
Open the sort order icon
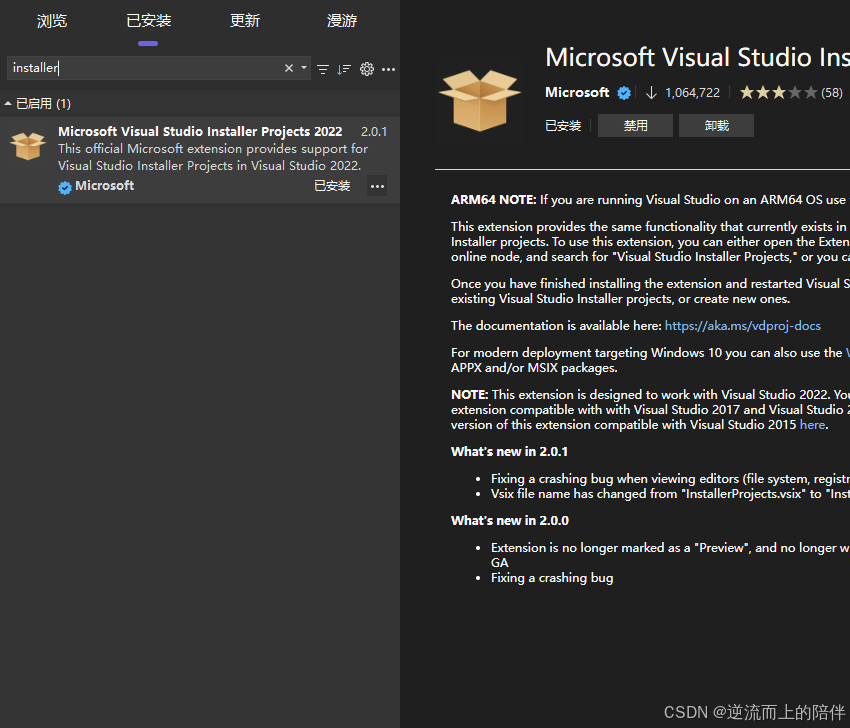click(x=344, y=69)
